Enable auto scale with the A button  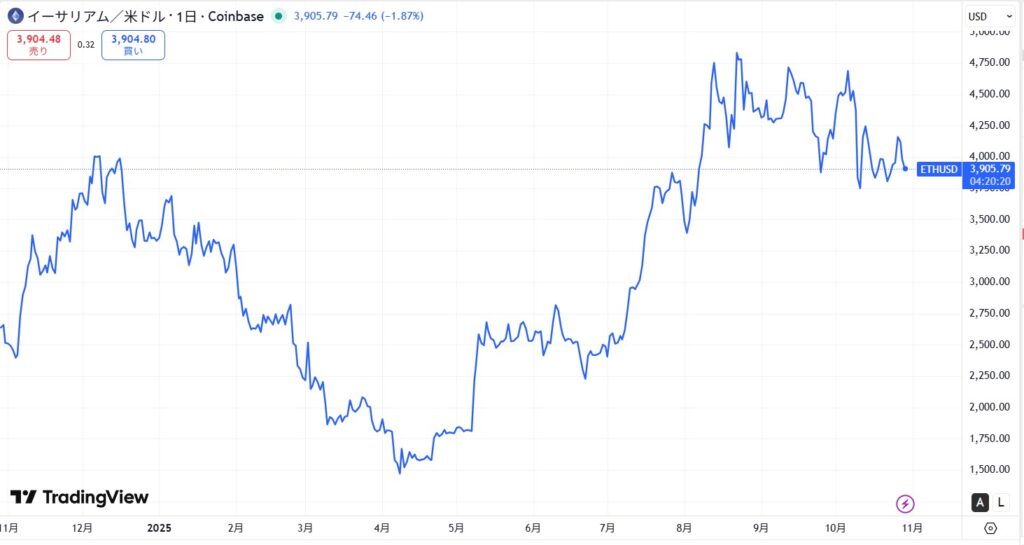tap(980, 503)
